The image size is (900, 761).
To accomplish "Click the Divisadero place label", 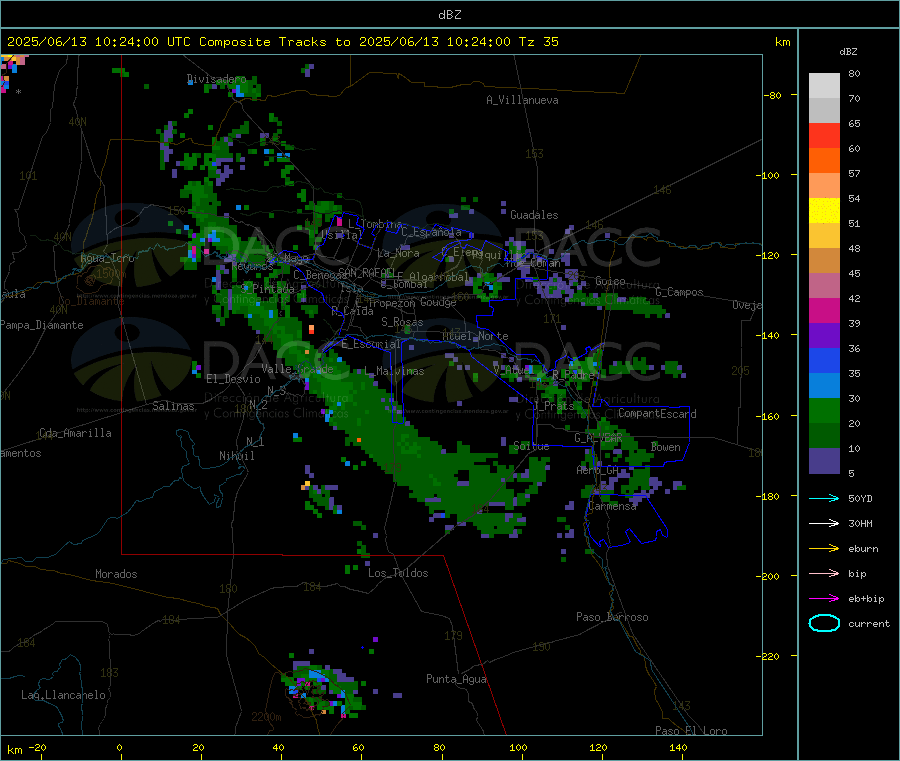I will 216,79.
